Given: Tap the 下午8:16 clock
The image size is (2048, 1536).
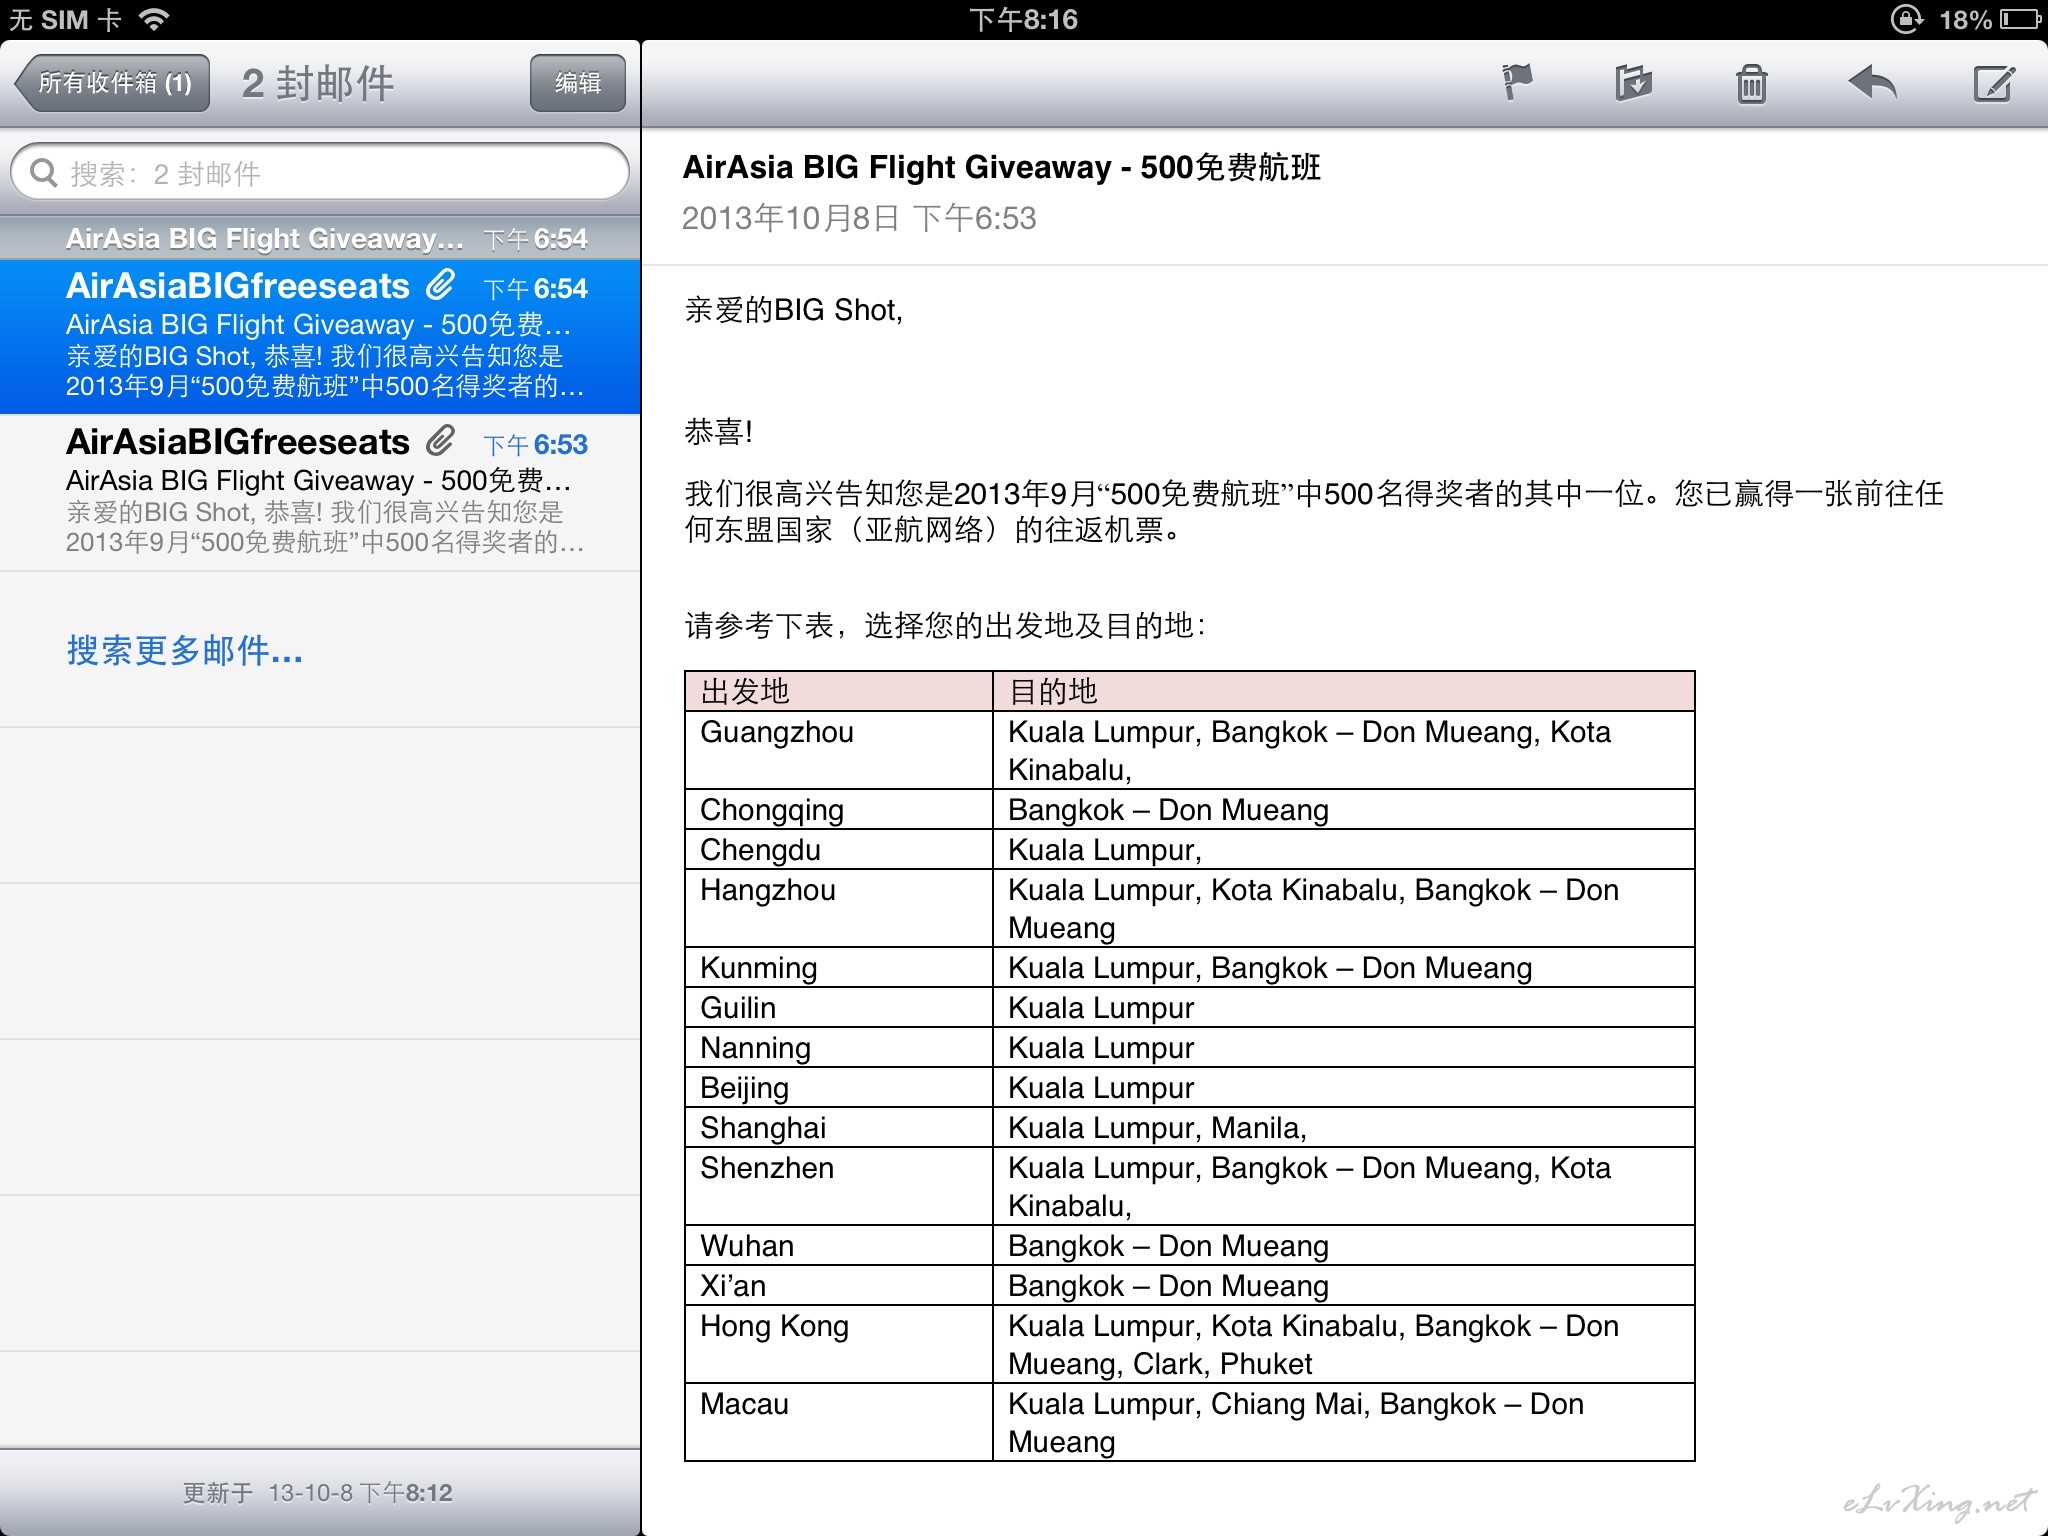Looking at the screenshot, I should [1023, 19].
